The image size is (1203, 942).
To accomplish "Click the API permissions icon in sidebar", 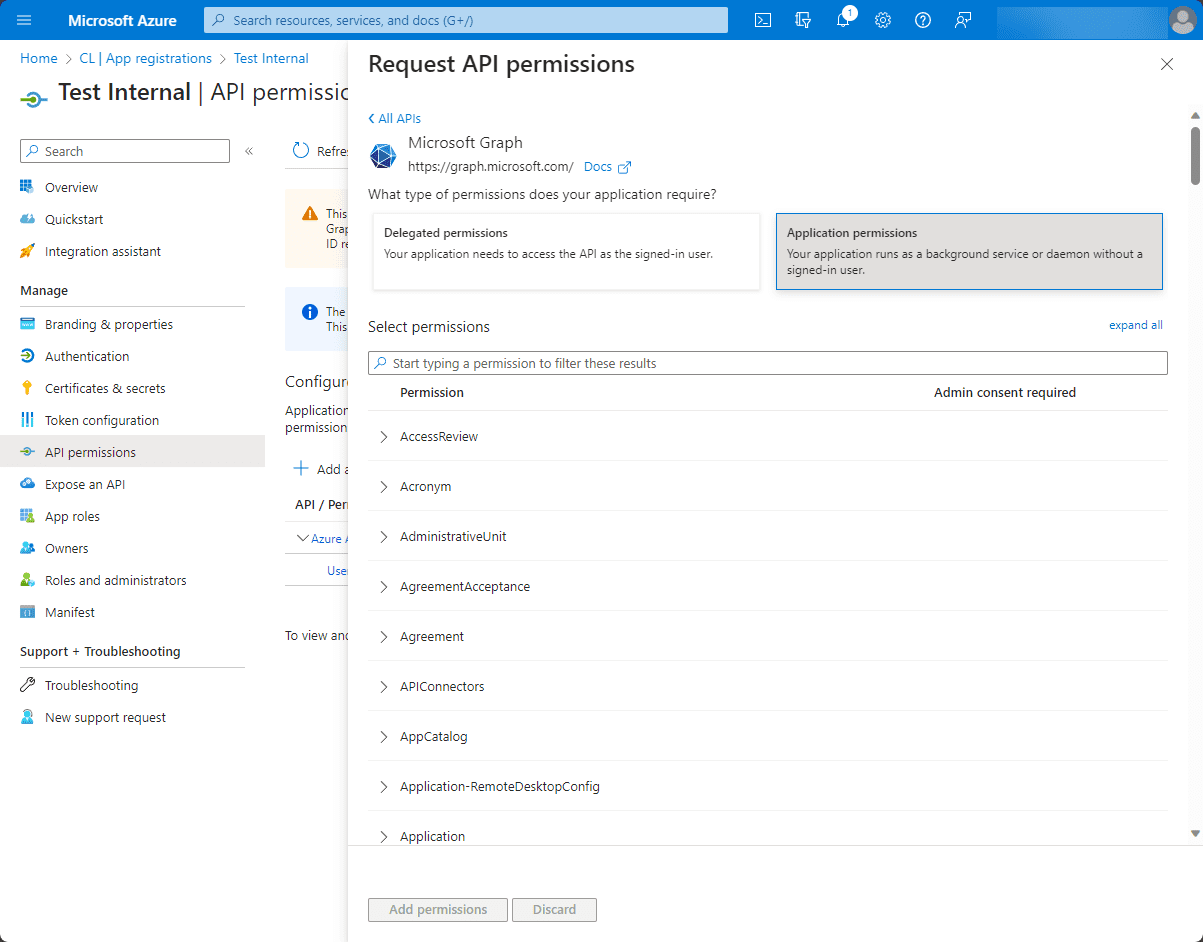I will [x=27, y=452].
